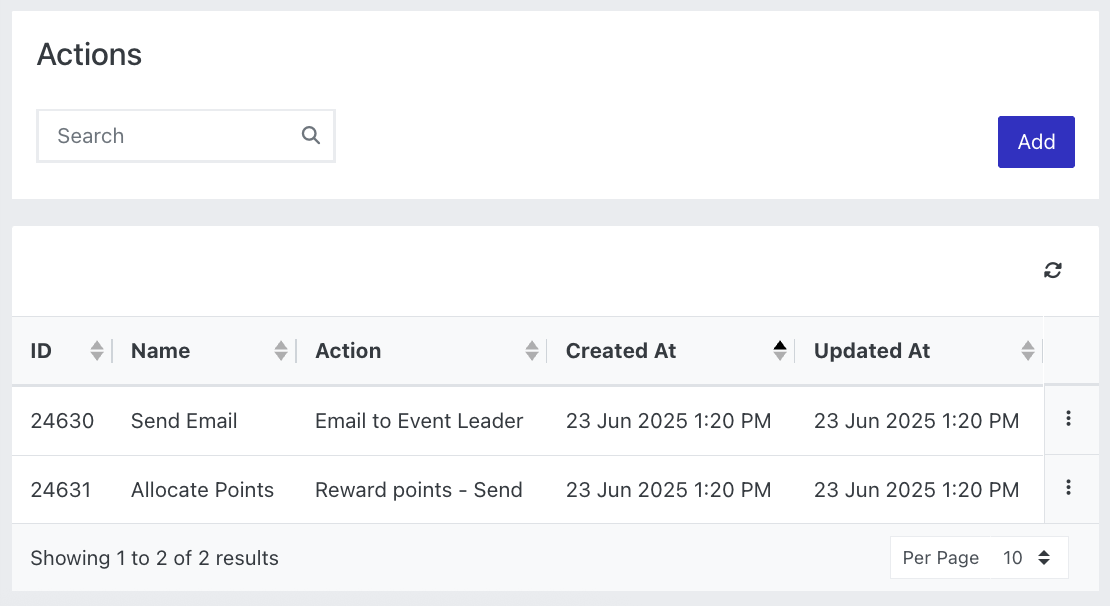
Task: Click the Name column header
Action: tap(161, 350)
